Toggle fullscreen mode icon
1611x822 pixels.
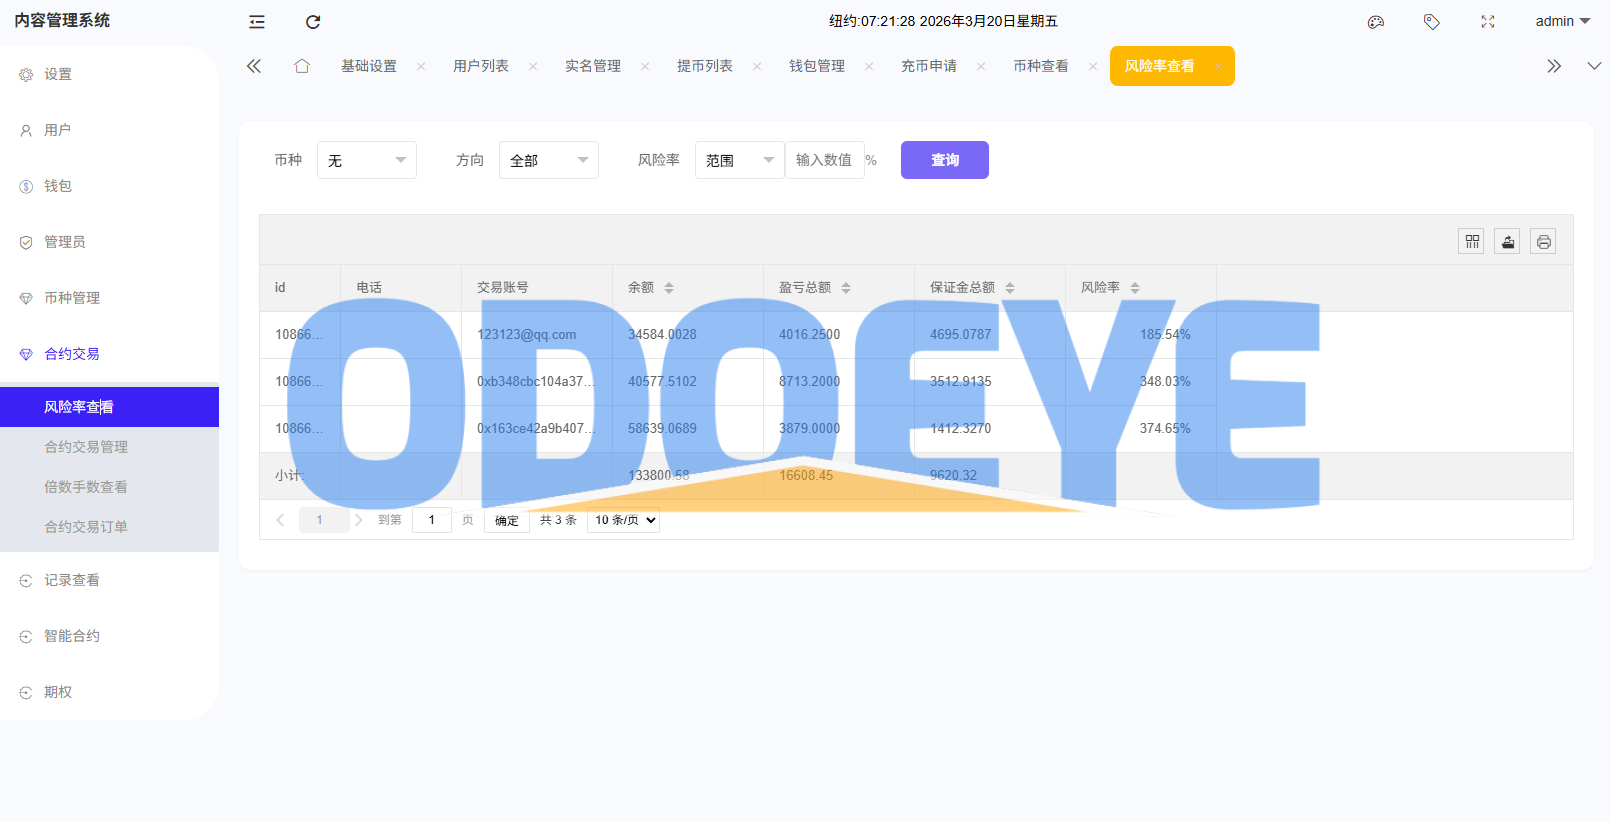1488,22
